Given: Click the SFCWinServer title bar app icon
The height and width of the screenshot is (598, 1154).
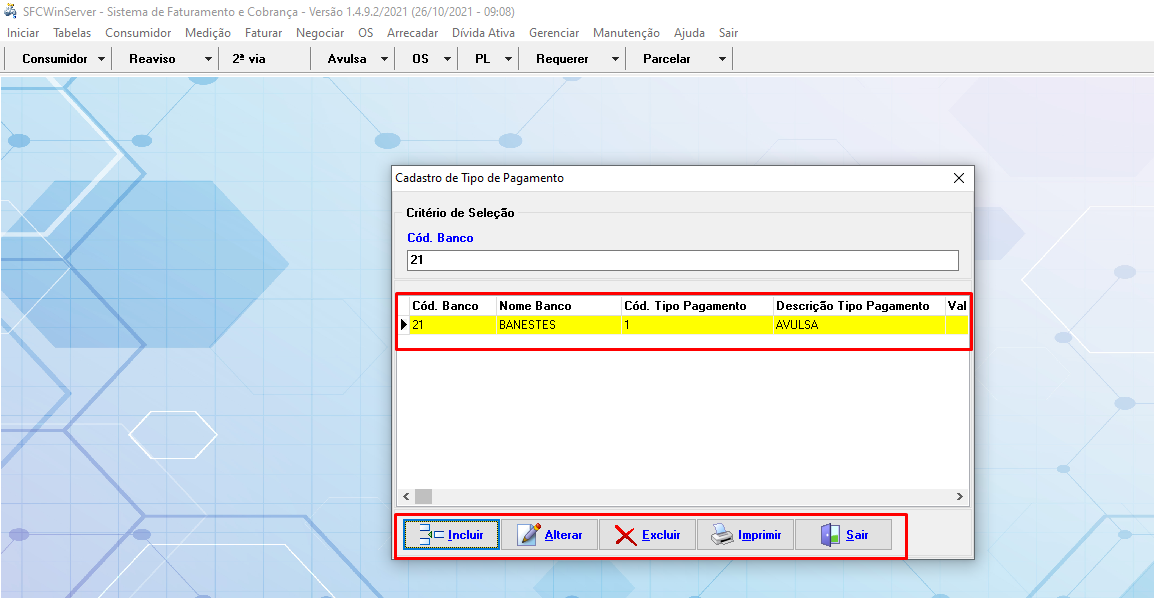Looking at the screenshot, I should (x=11, y=11).
